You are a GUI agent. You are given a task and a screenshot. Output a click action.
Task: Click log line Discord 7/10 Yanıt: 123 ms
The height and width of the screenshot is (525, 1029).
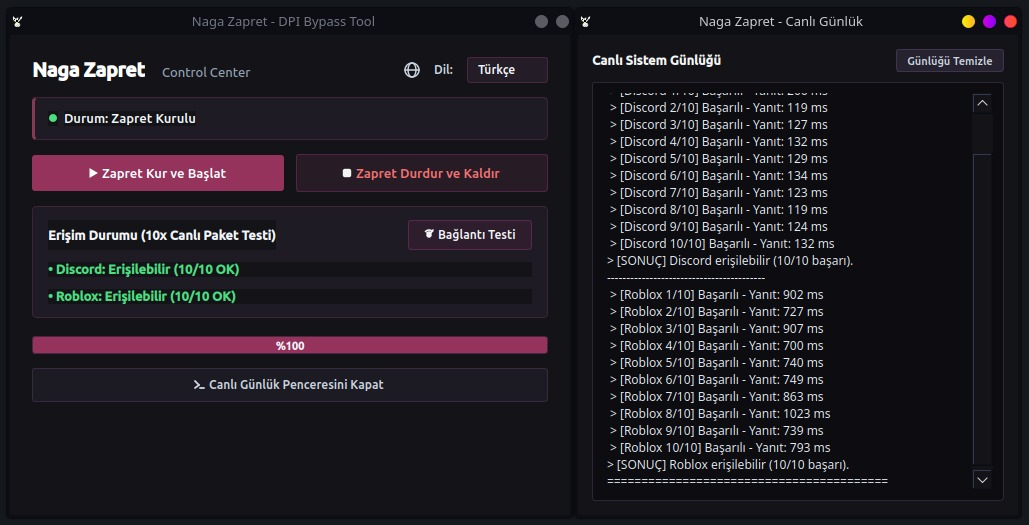coord(719,193)
